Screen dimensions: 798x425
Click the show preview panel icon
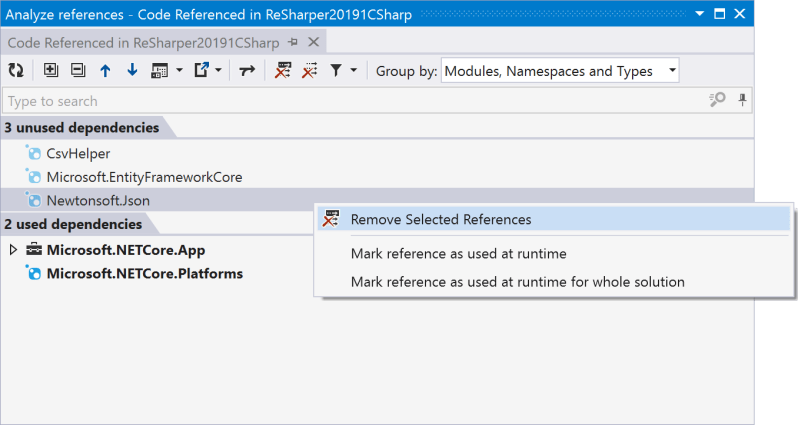point(159,70)
